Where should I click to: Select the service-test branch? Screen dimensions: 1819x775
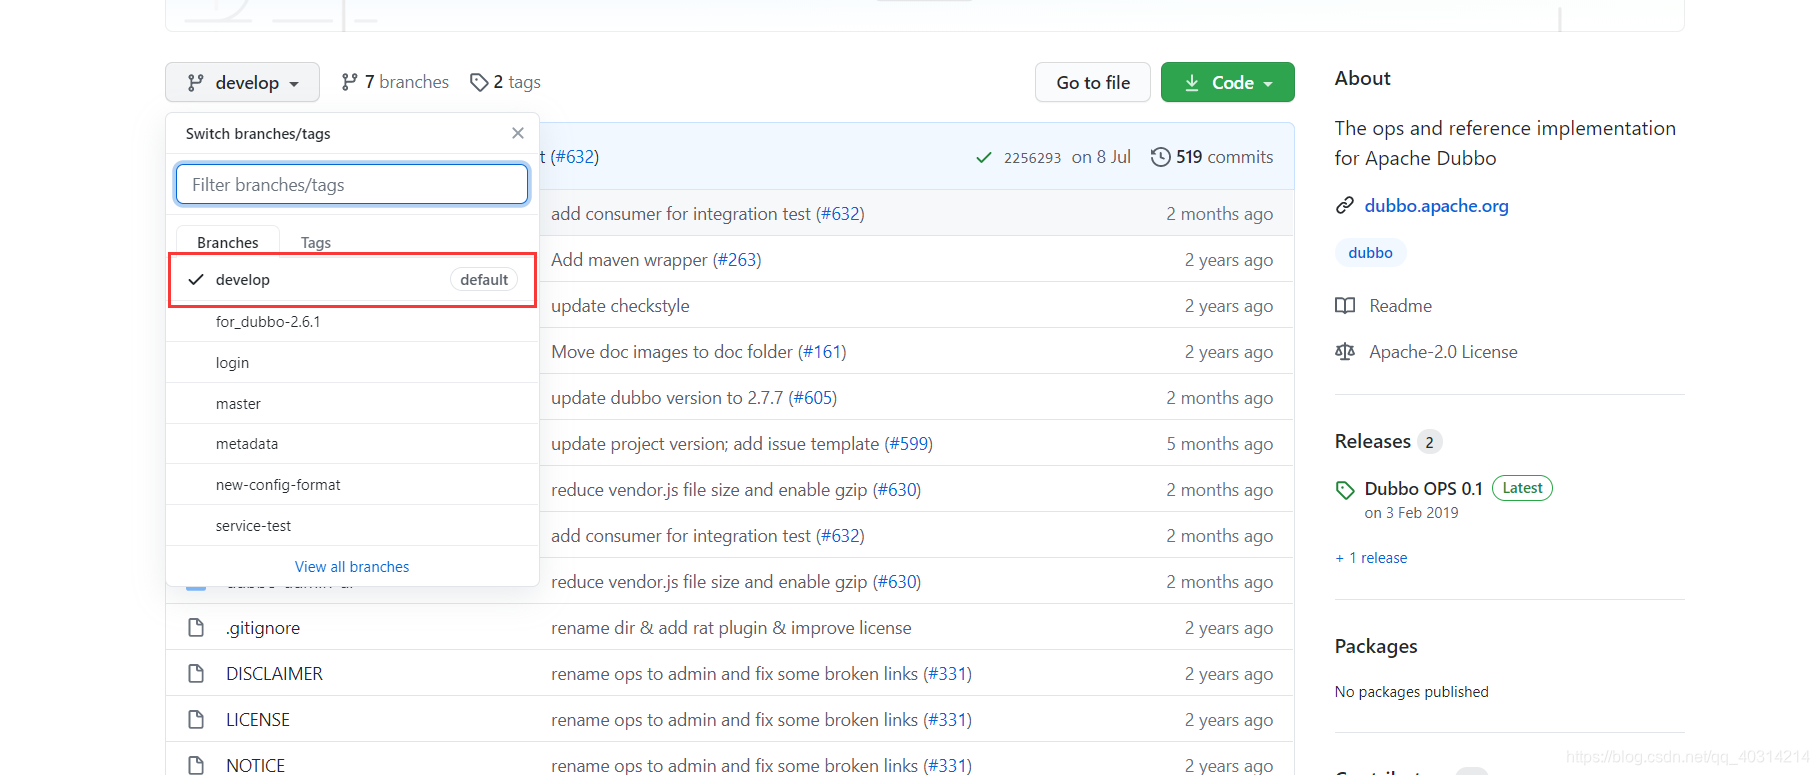point(352,525)
